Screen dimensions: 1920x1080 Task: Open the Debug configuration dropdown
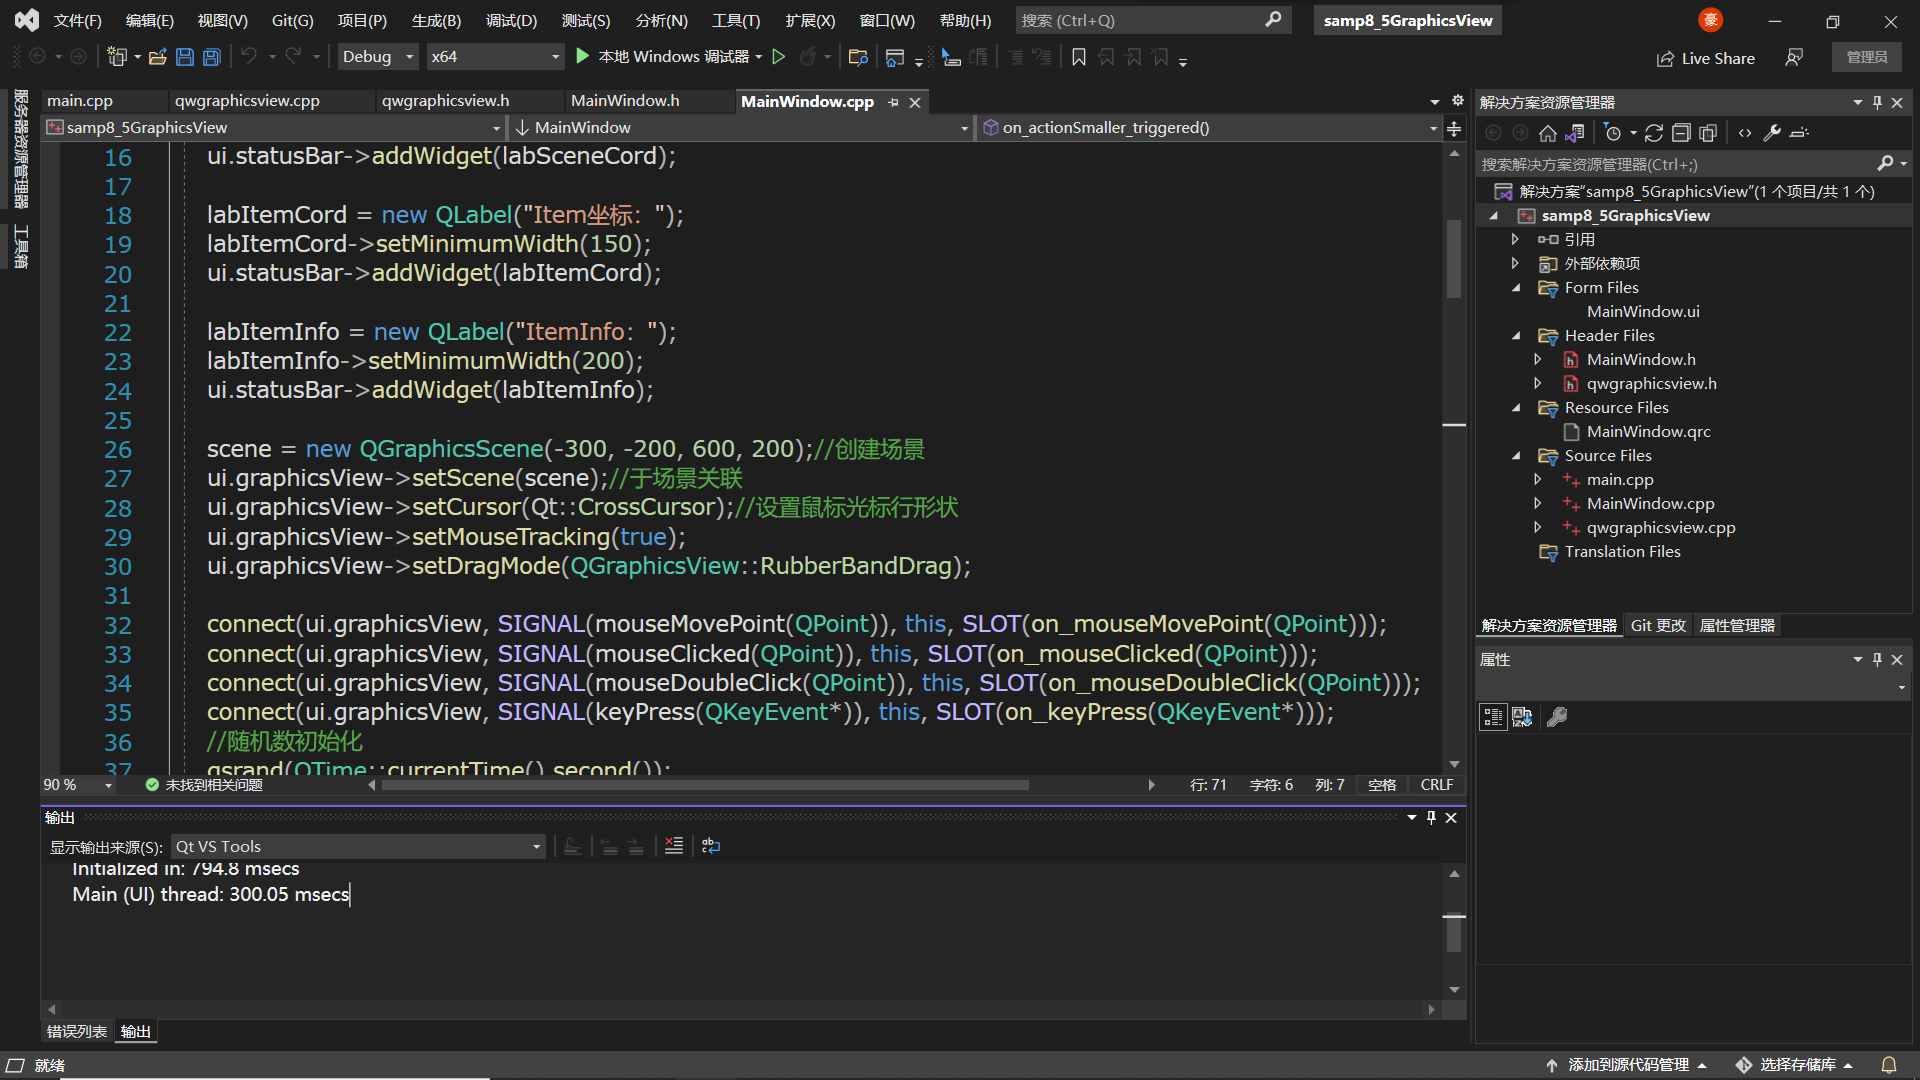click(x=409, y=57)
